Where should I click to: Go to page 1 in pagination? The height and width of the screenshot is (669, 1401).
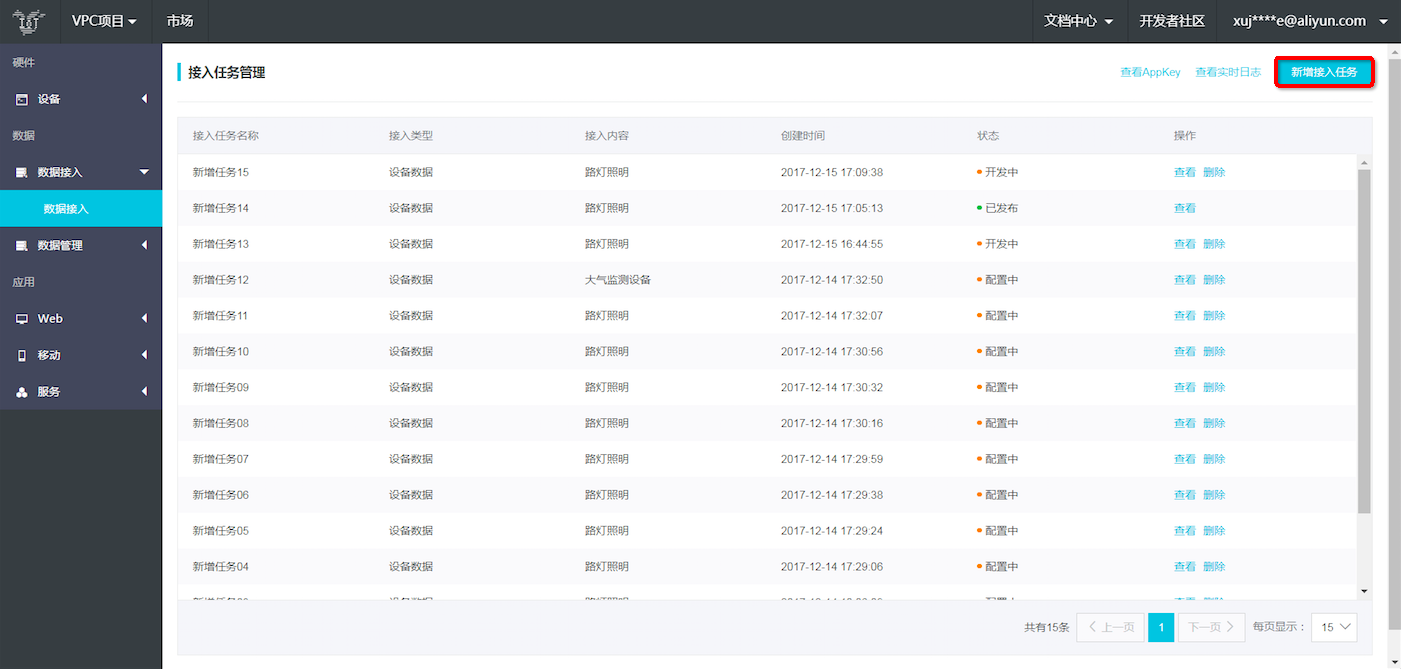point(1161,627)
